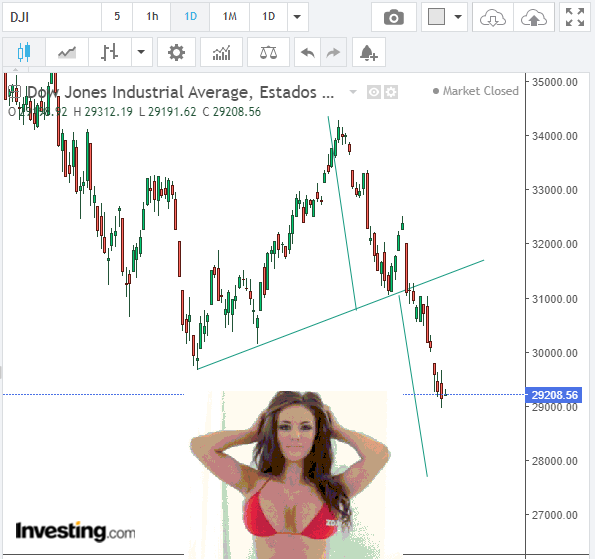
Task: Click the compare symbols scales icon
Action: [x=268, y=52]
